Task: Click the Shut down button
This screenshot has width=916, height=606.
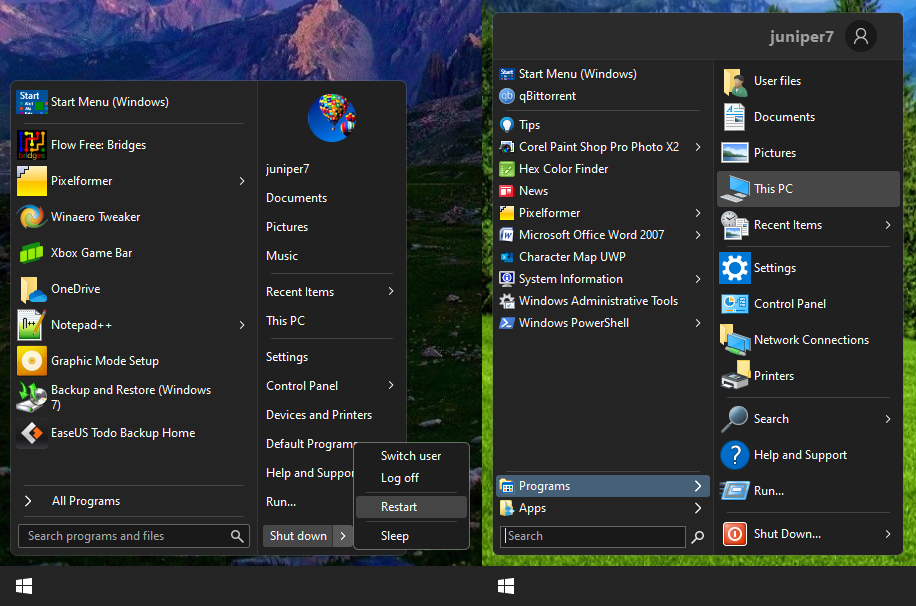Action: point(298,536)
